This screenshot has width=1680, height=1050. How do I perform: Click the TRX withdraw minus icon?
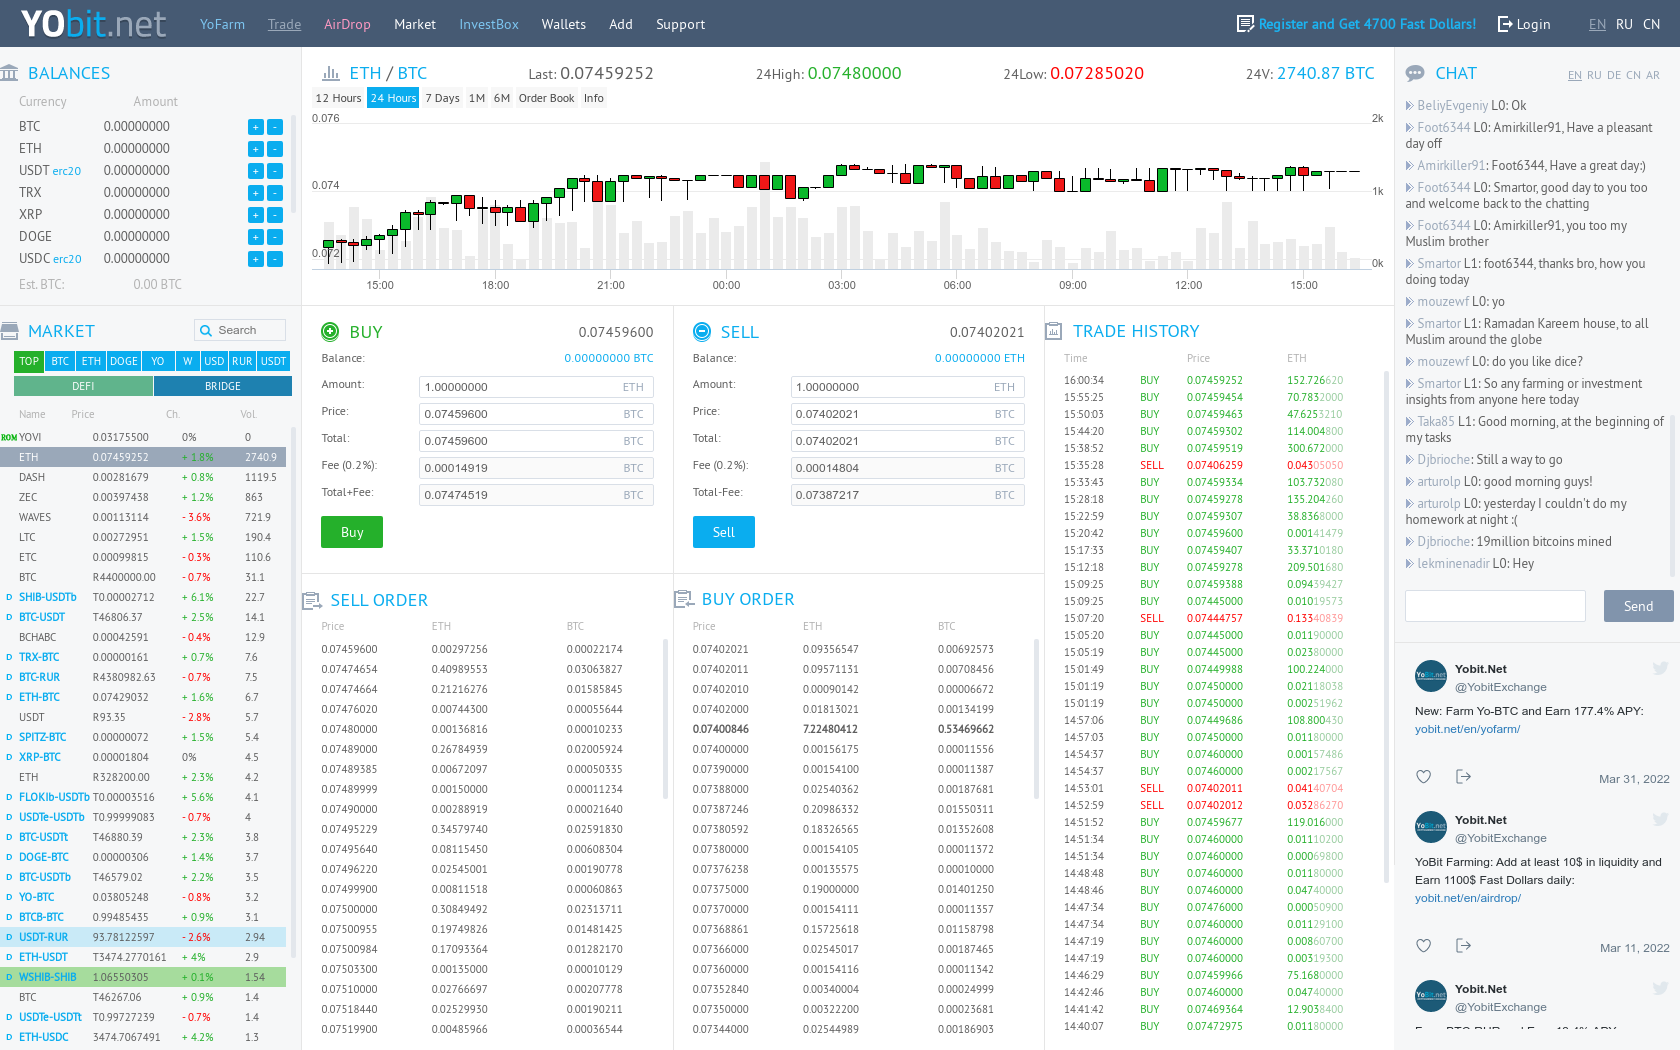(x=275, y=193)
